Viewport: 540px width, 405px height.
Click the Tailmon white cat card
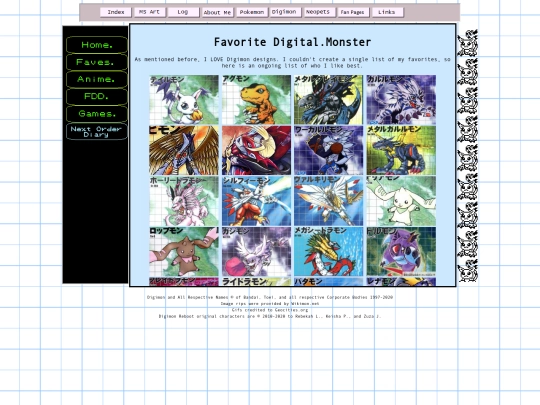(x=184, y=100)
